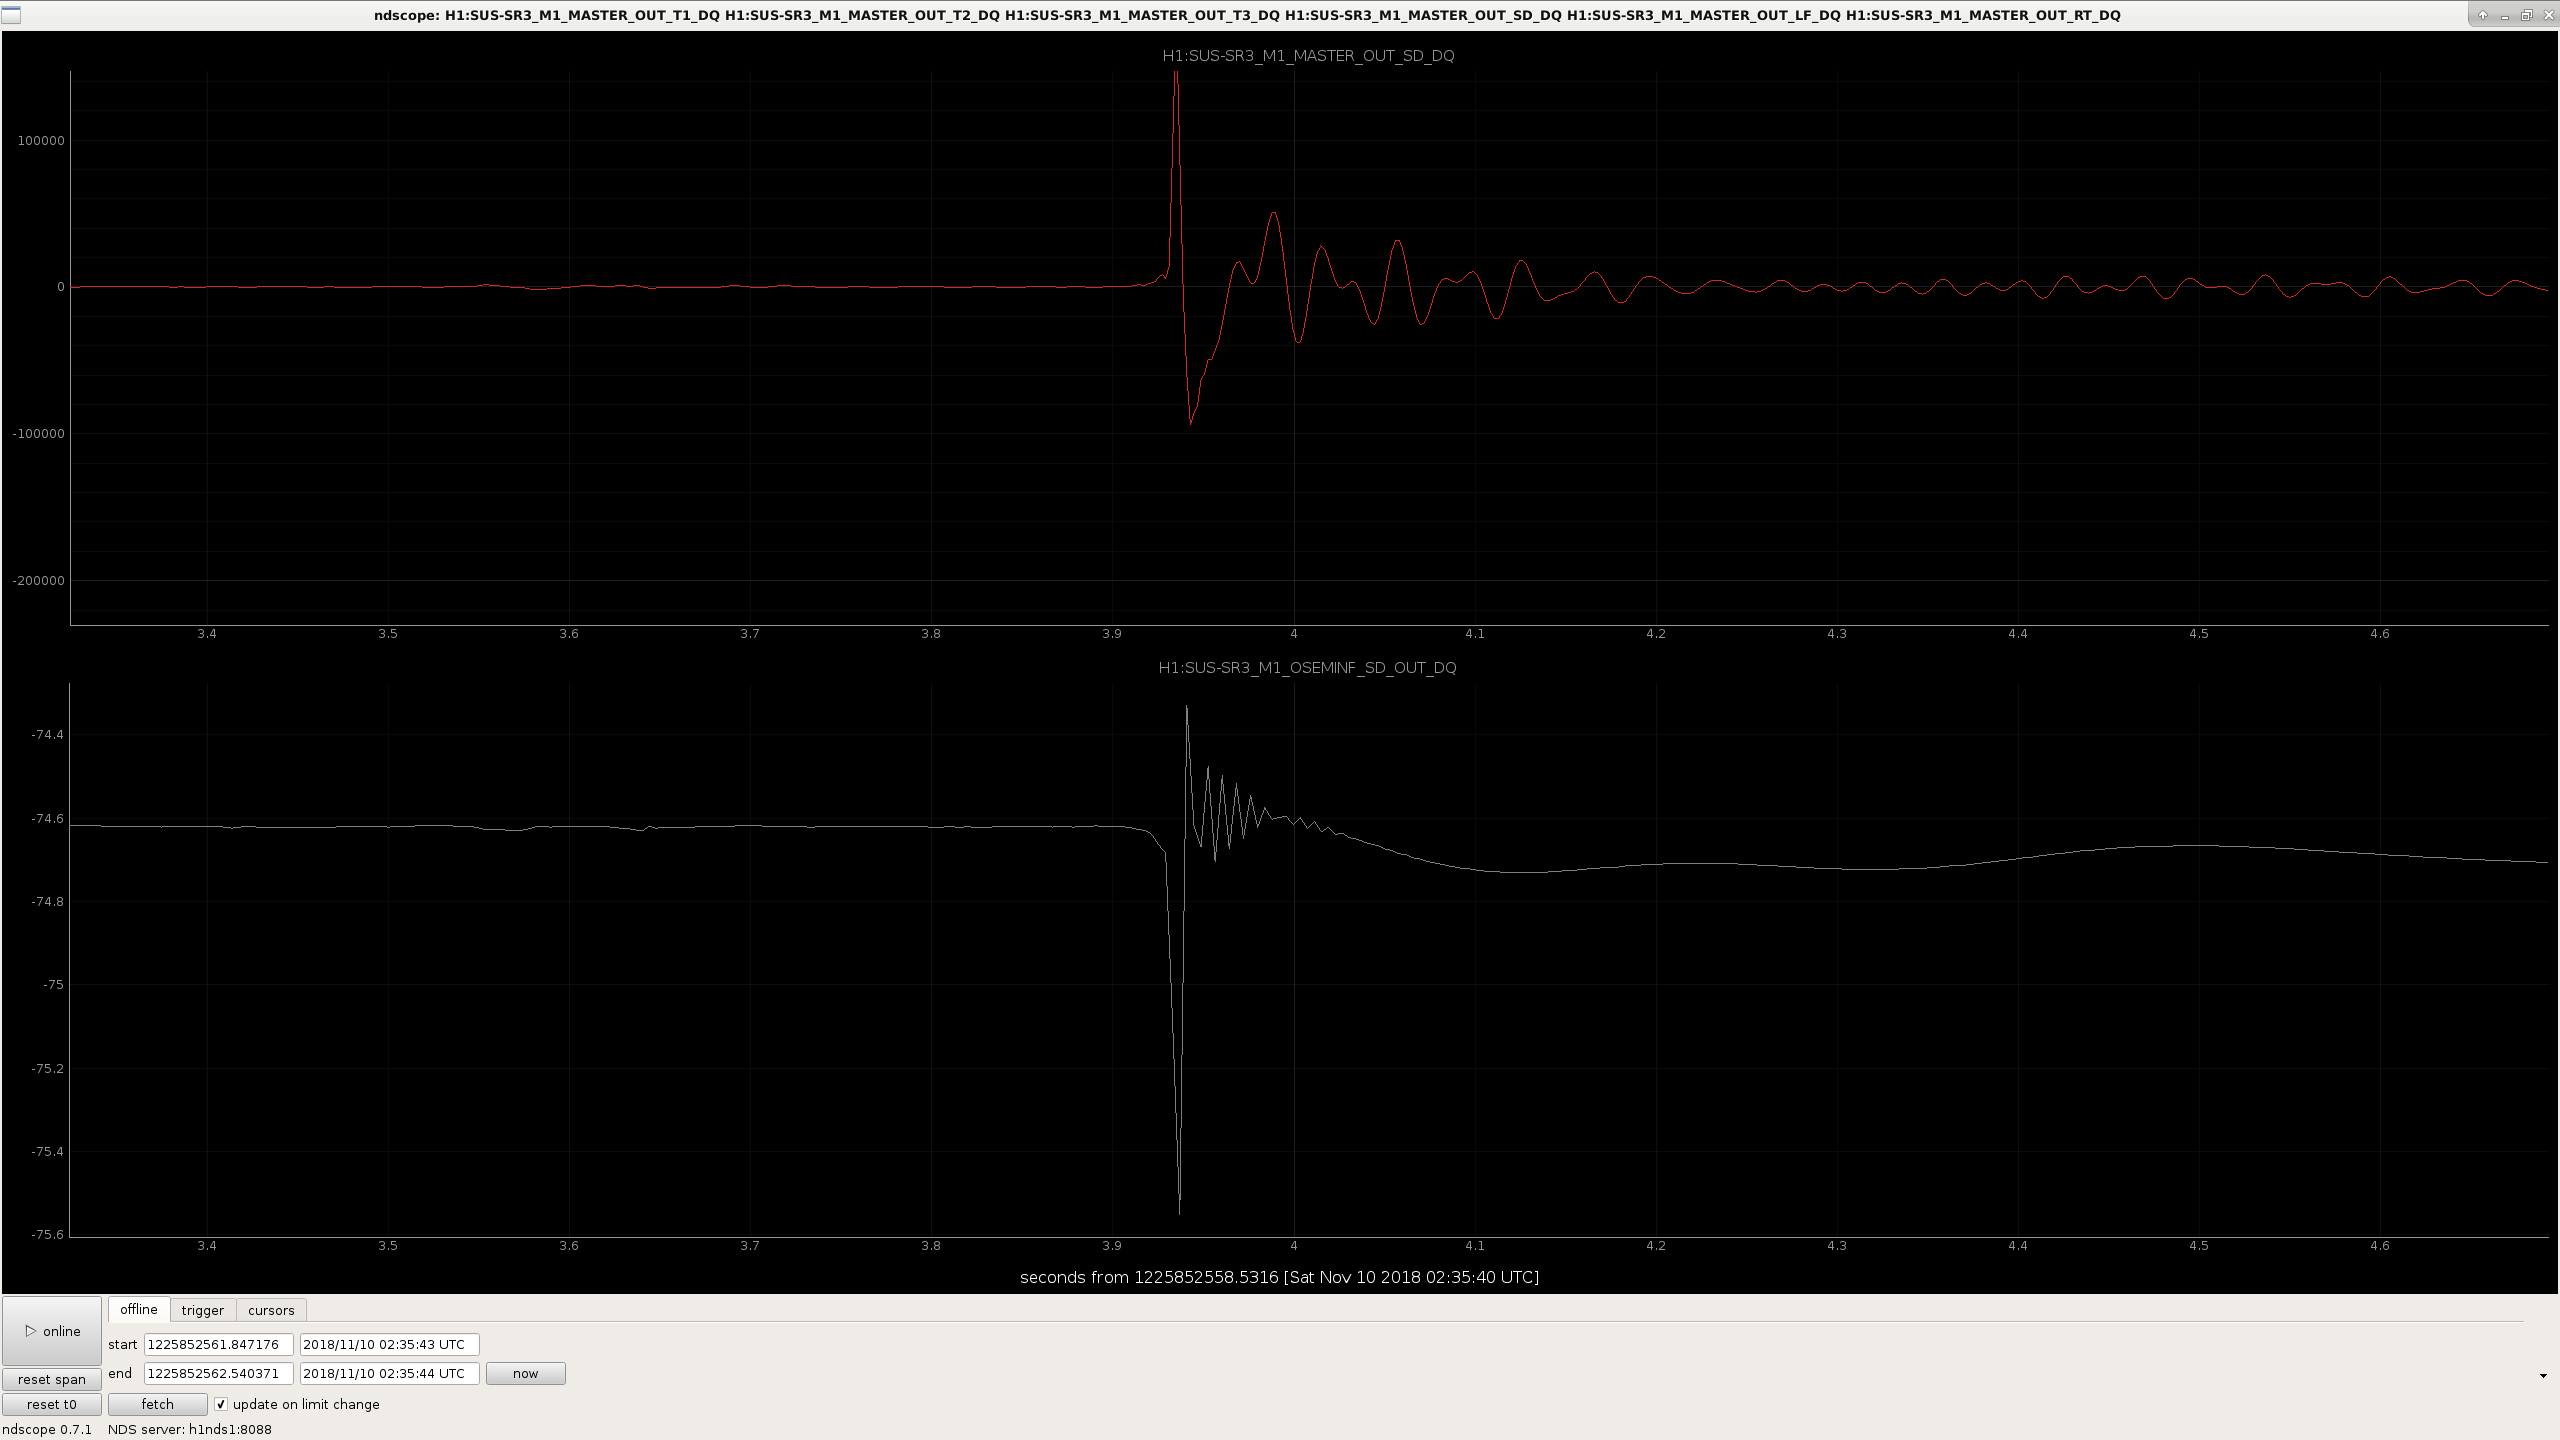Click the start UTC date field
This screenshot has width=2560, height=1440.
(x=390, y=1344)
